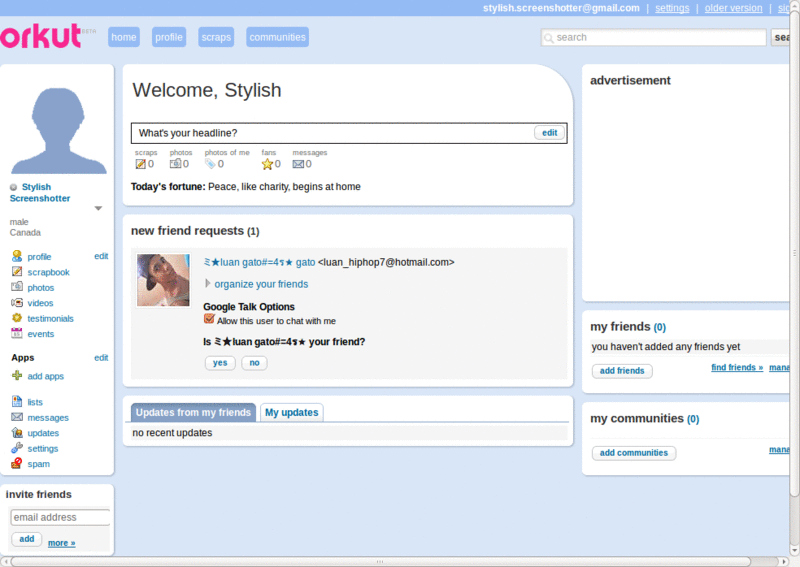Click the orkut logo

pos(41,36)
